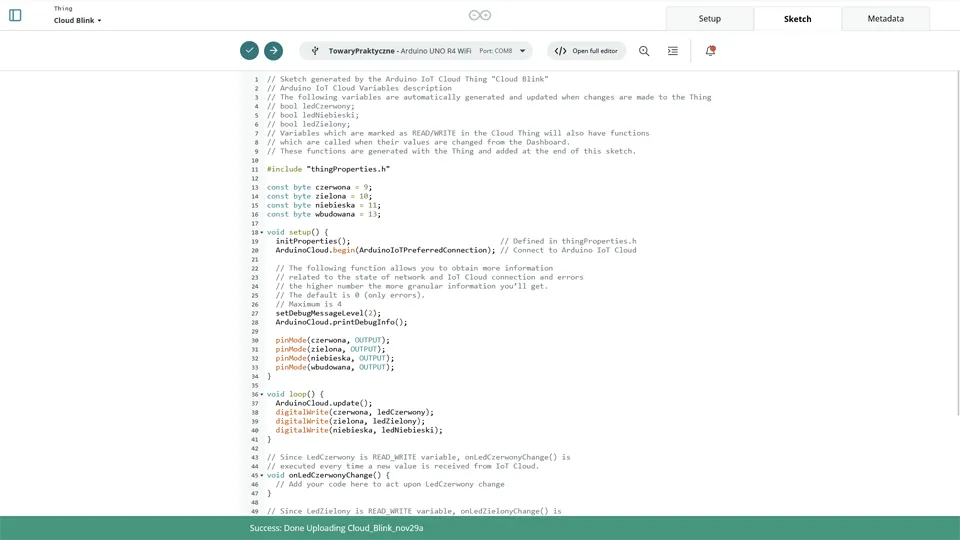This screenshot has width=960, height=540.
Task: Click the ArduinoCloud.printDebugInfo(); line
Action: click(x=341, y=322)
